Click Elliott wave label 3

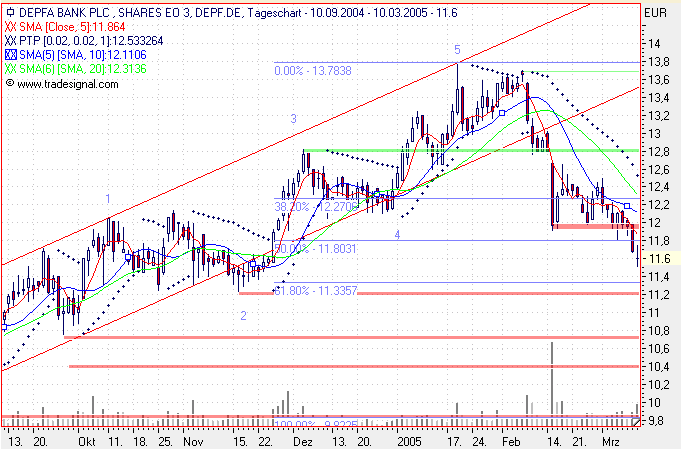[294, 119]
